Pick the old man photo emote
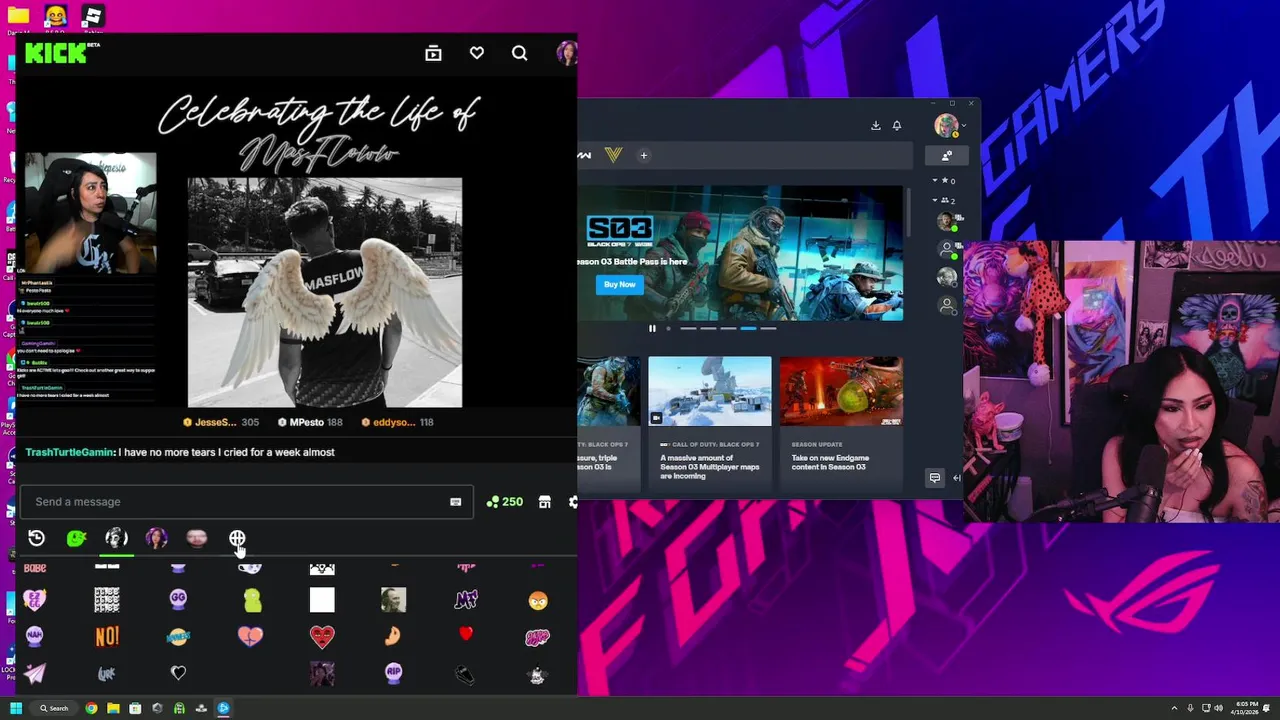Viewport: 1280px width, 720px height. pyautogui.click(x=393, y=600)
